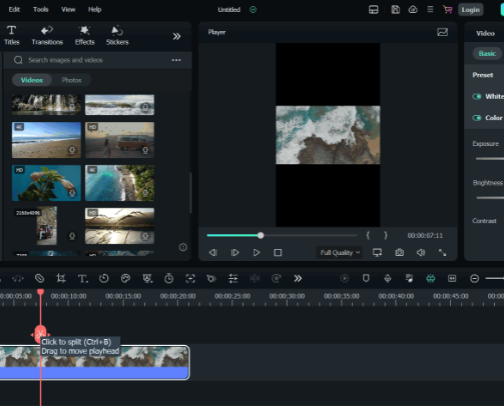
Task: Open the Tools menu
Action: (41, 9)
